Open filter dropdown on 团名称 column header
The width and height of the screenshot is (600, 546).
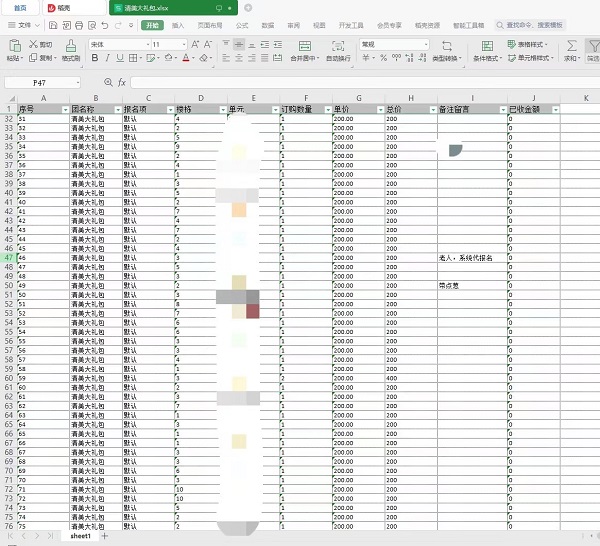click(x=118, y=110)
